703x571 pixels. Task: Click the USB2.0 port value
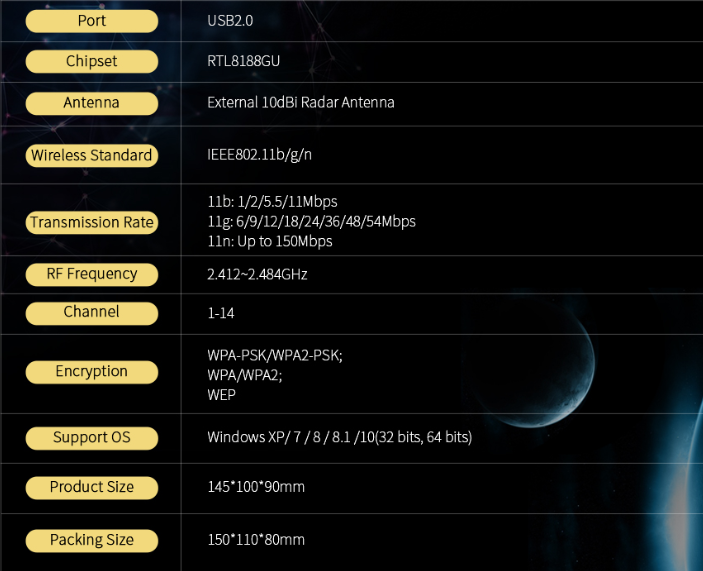pos(230,20)
